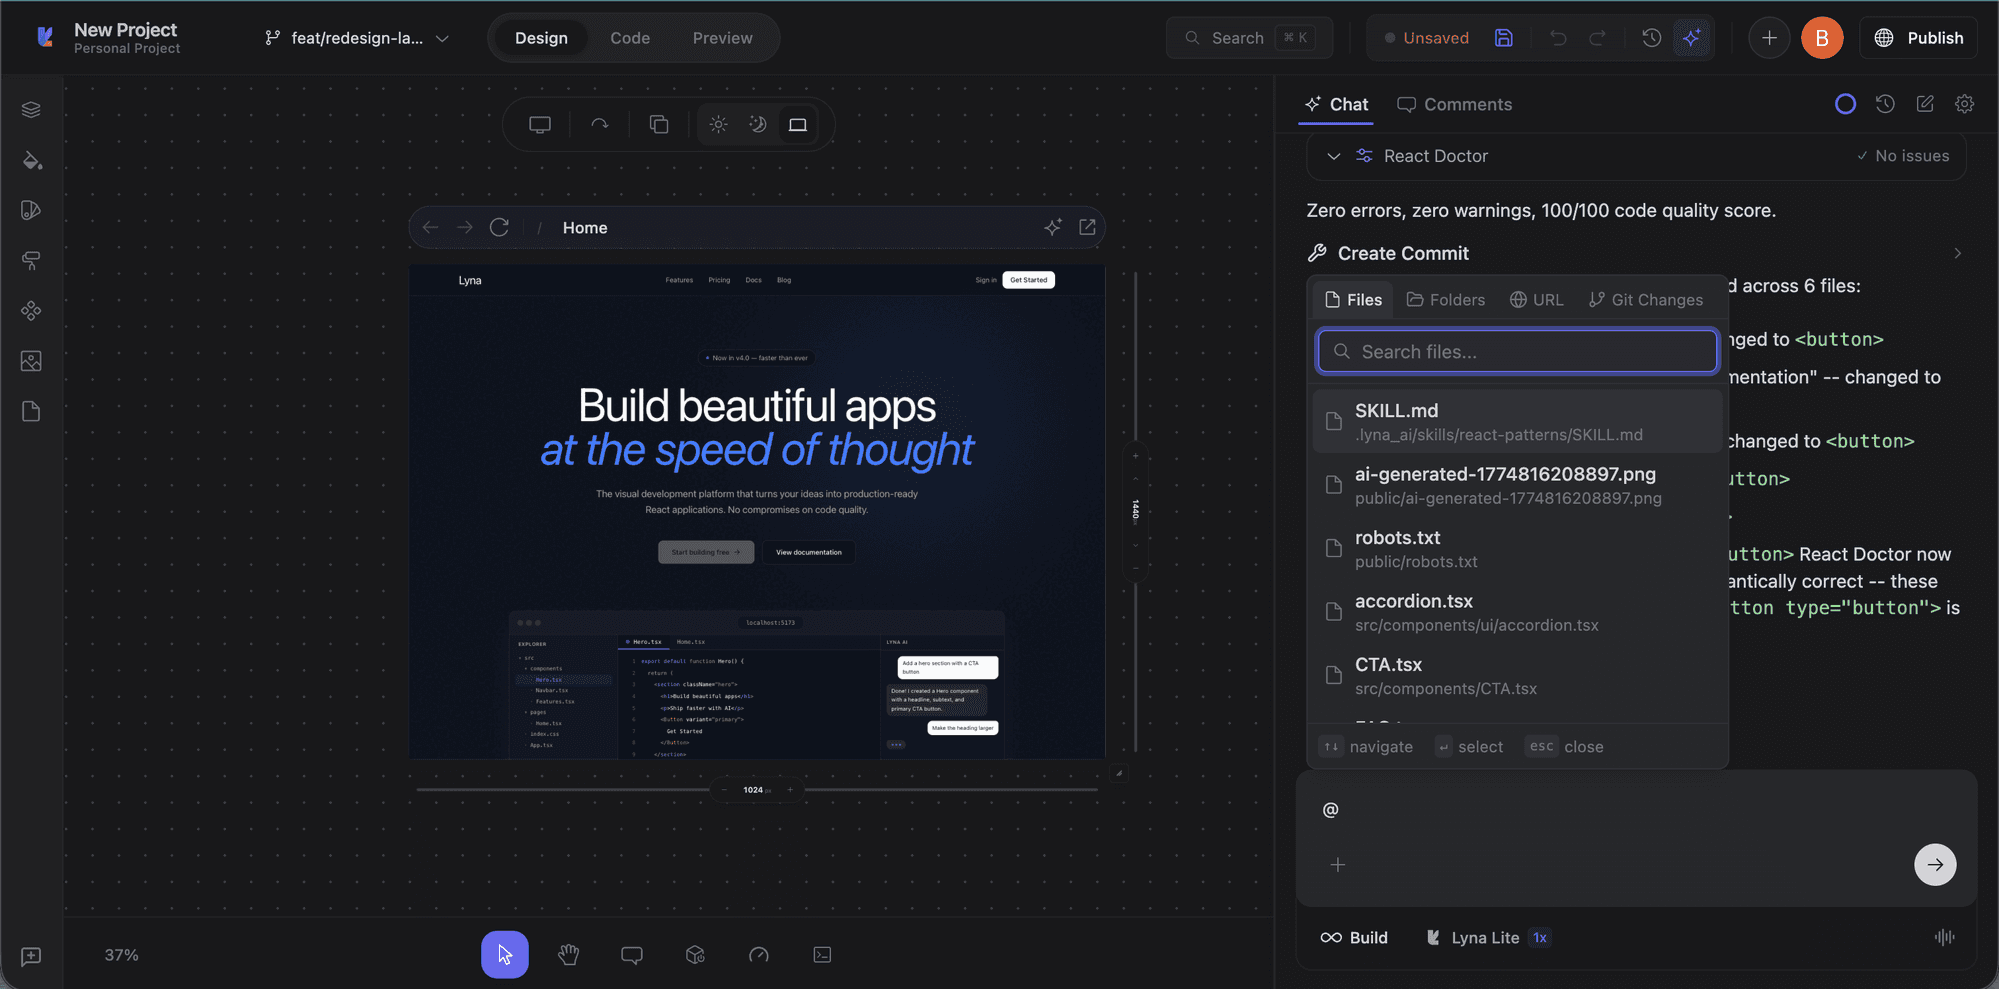Open the feat/redesign branch dropdown

coord(355,38)
